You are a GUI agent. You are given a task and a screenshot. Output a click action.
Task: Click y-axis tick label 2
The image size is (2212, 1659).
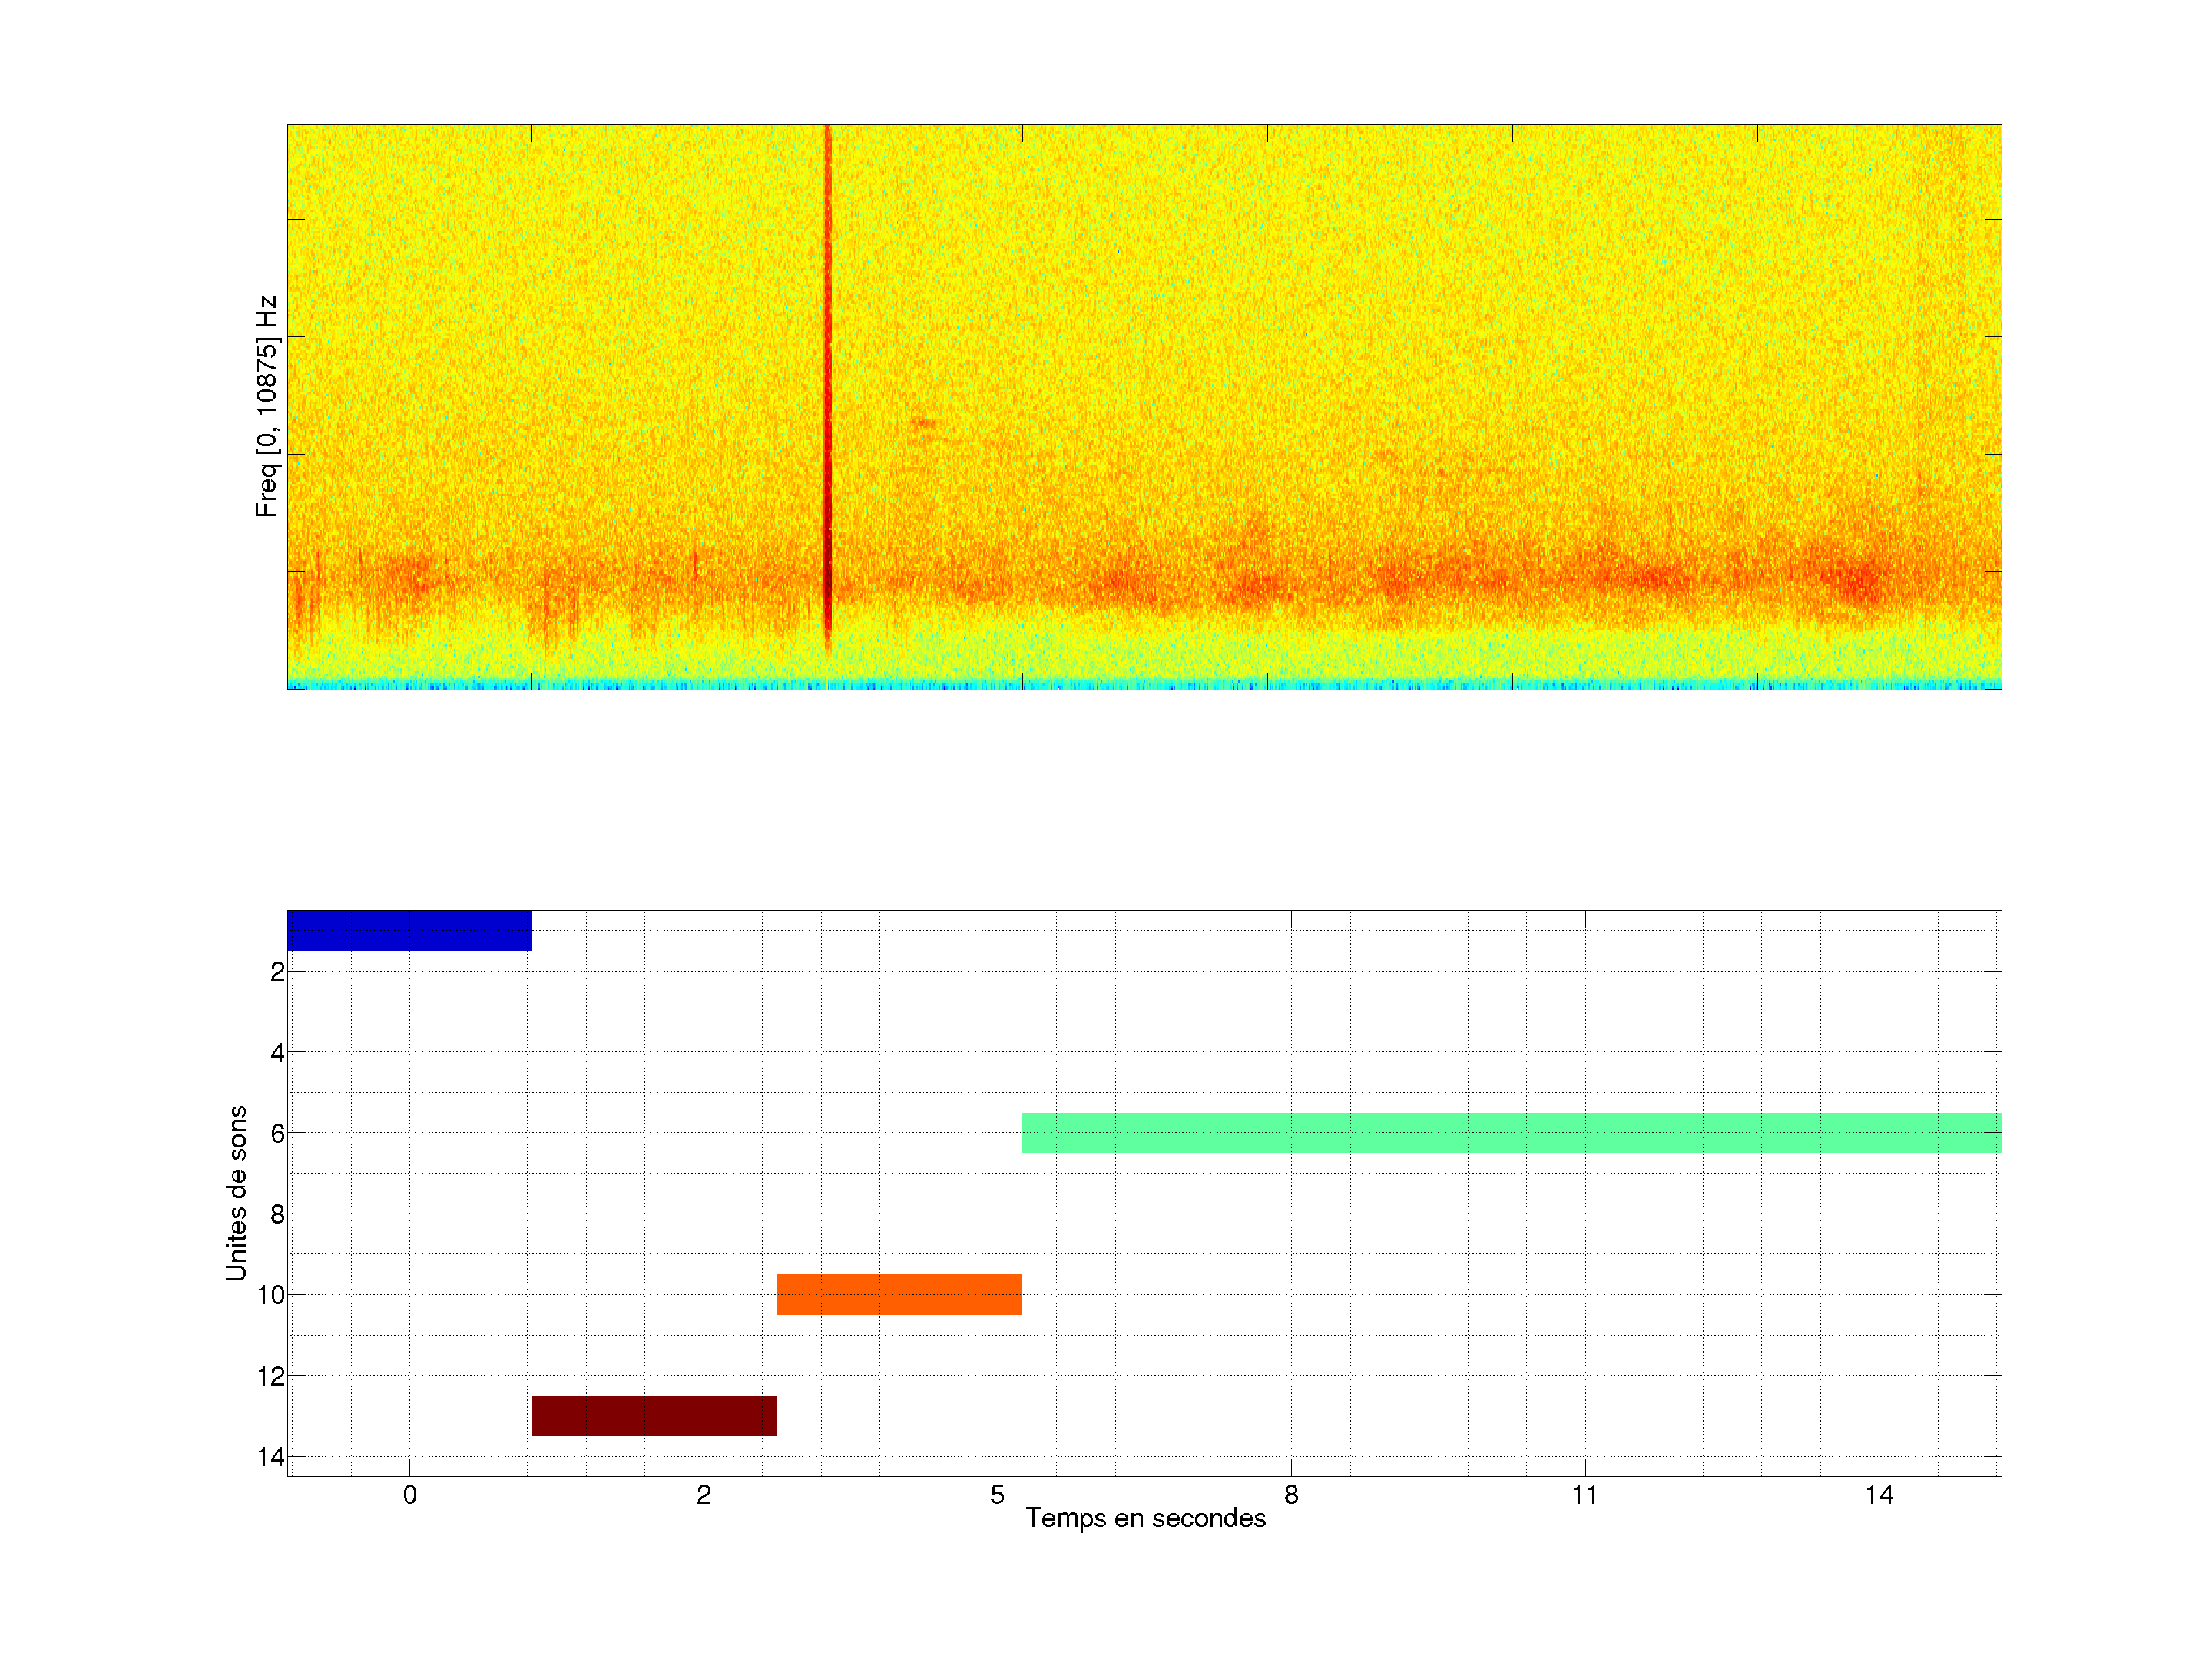277,972
